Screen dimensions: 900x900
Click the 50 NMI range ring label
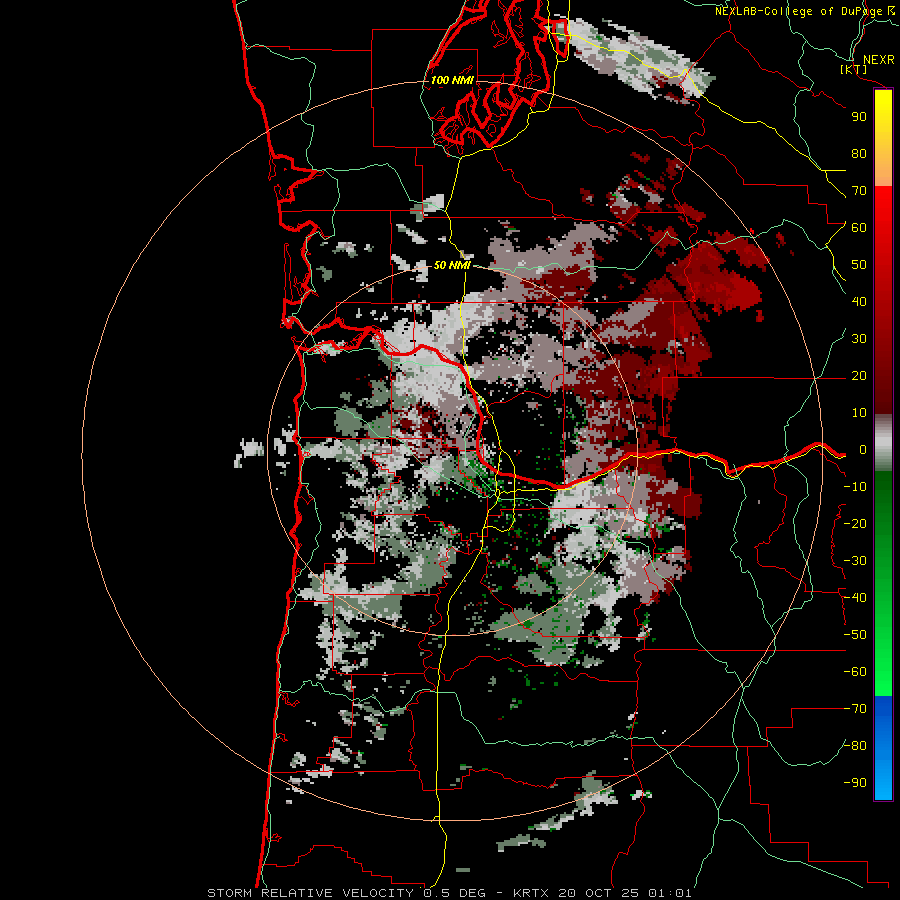coord(452,265)
